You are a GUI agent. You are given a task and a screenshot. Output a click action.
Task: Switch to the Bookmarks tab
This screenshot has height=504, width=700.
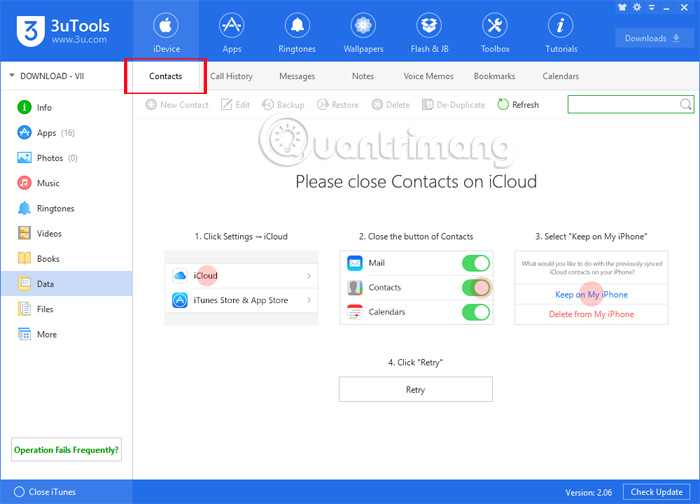tap(494, 76)
